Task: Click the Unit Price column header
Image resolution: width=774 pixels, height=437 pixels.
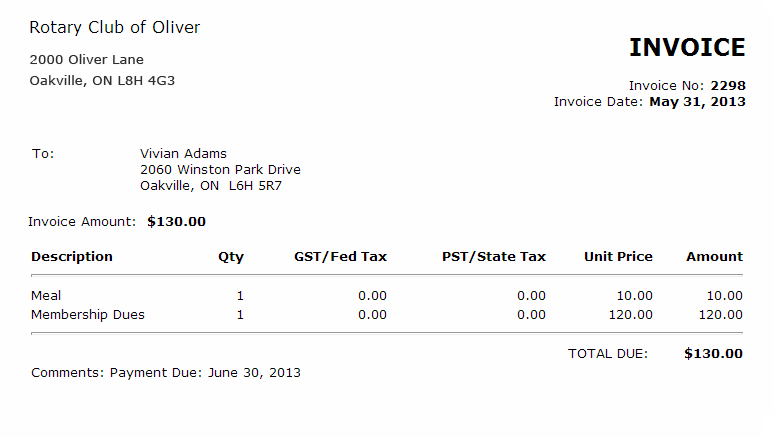Action: [618, 256]
